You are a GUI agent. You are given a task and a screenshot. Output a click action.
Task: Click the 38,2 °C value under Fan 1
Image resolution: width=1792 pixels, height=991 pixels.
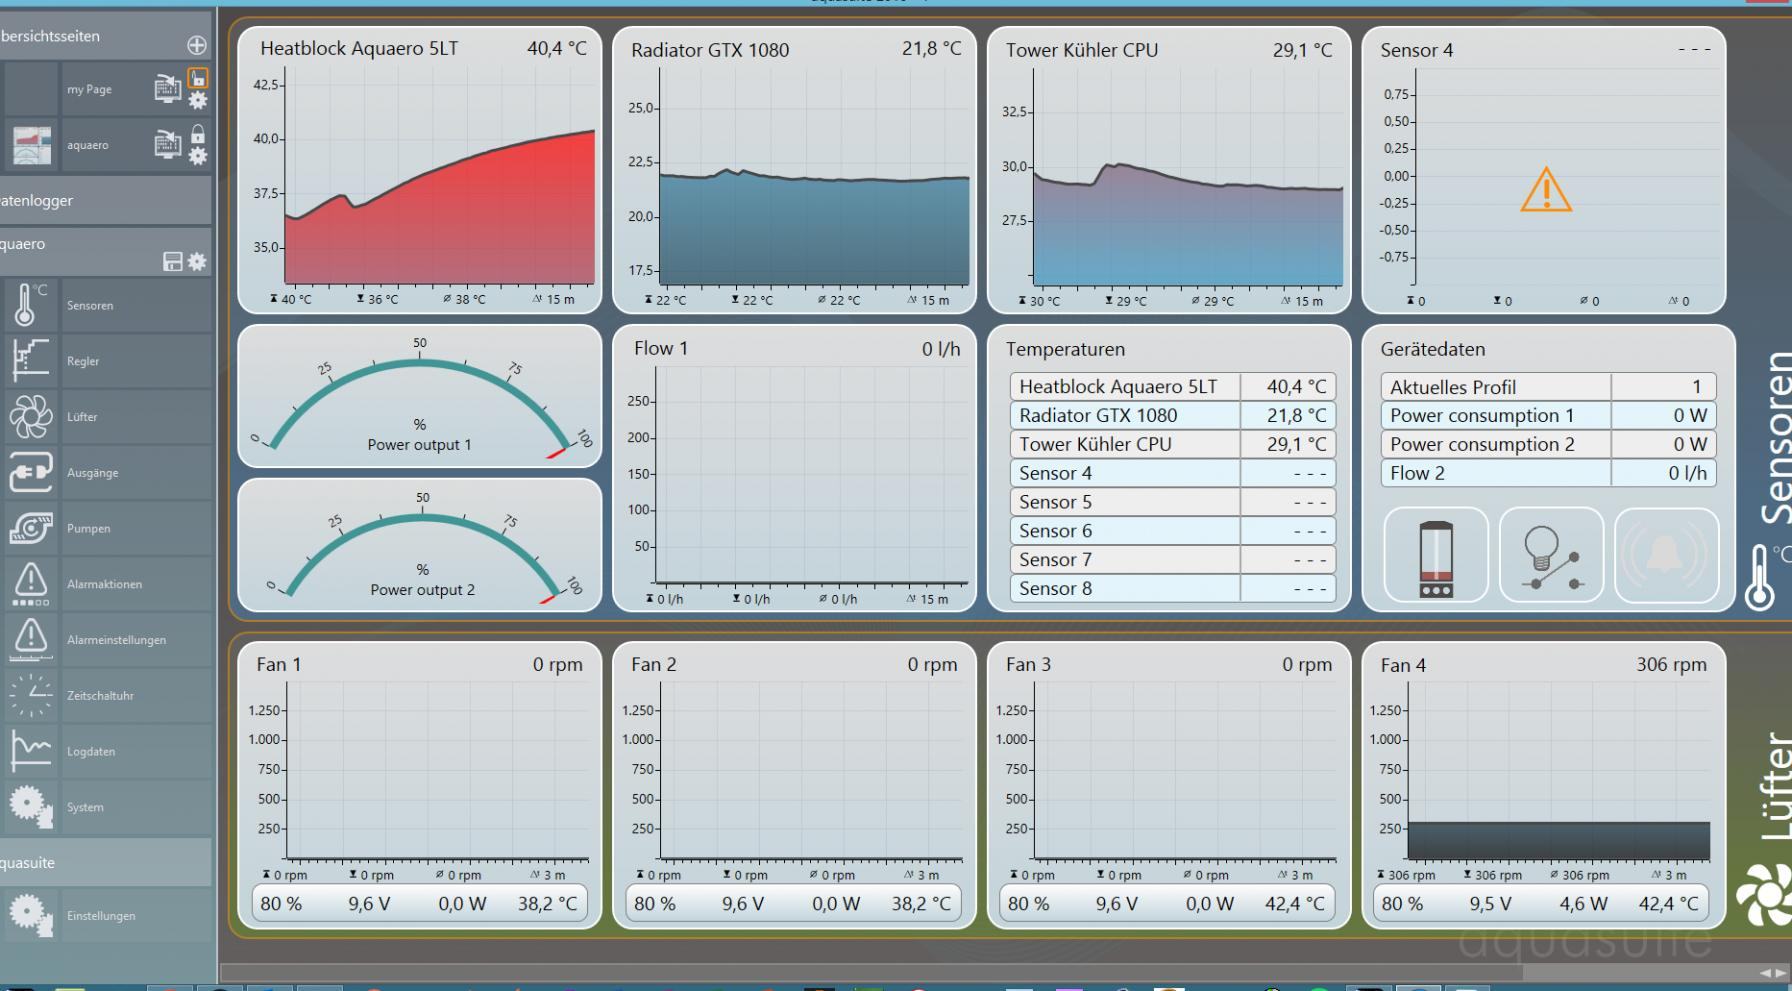pos(547,904)
